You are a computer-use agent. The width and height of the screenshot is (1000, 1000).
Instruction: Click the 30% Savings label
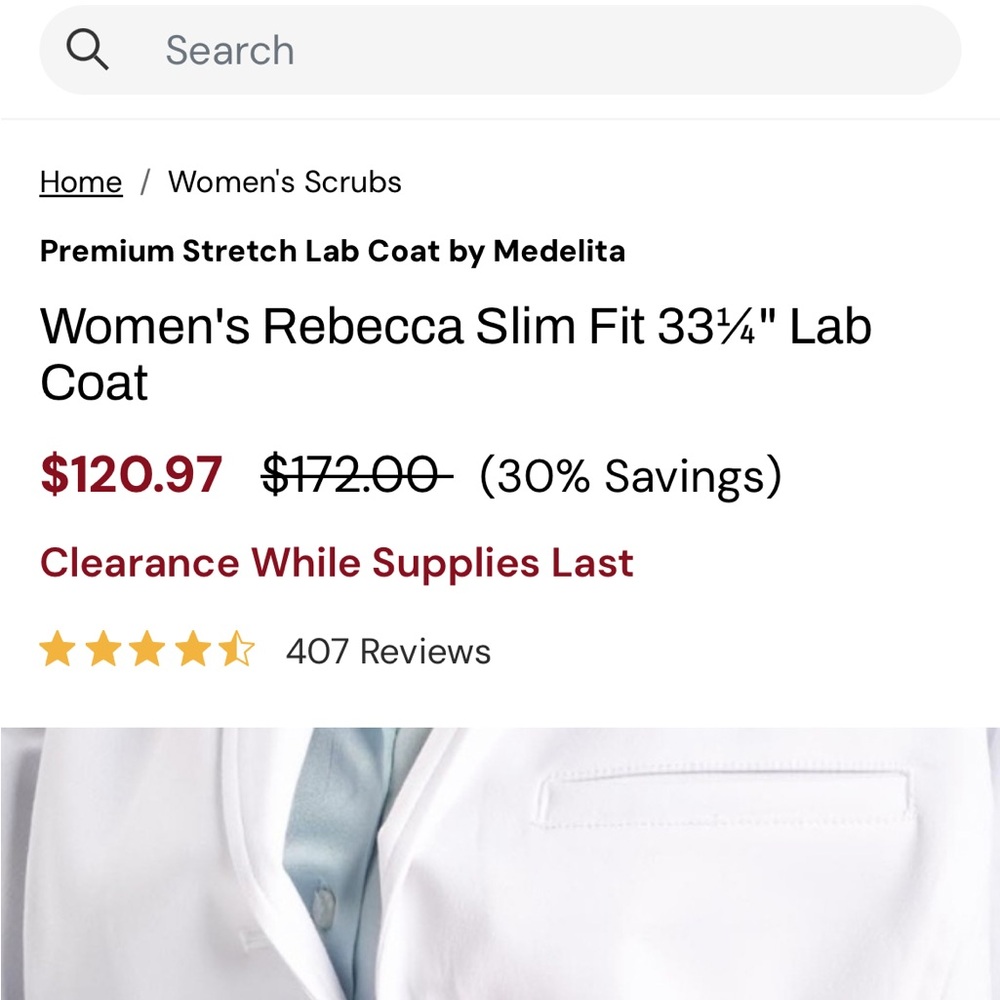631,477
